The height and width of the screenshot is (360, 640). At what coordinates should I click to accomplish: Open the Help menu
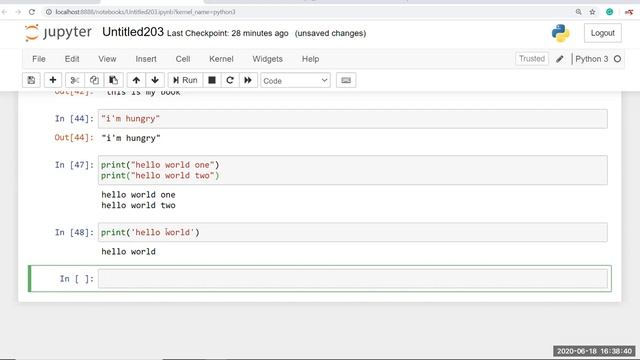[310, 59]
